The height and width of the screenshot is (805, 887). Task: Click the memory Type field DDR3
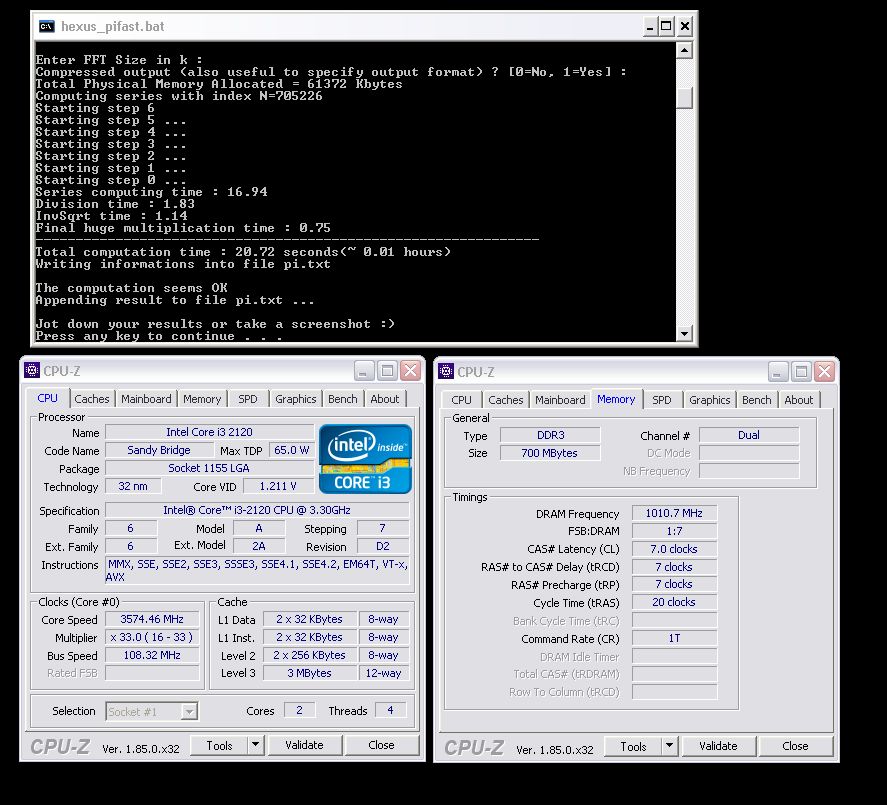click(x=550, y=435)
